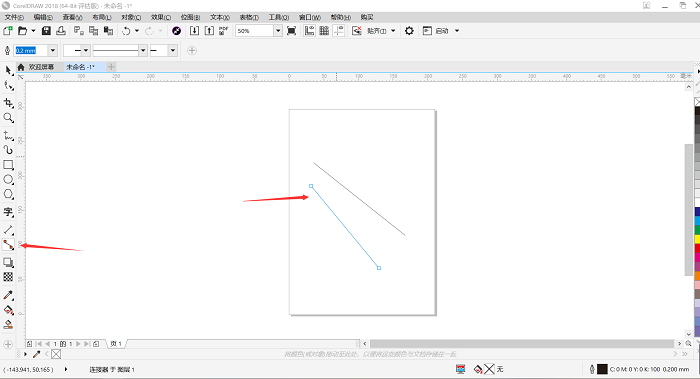The width and height of the screenshot is (700, 379).
Task: Toggle Show Grid button
Action: 324,31
